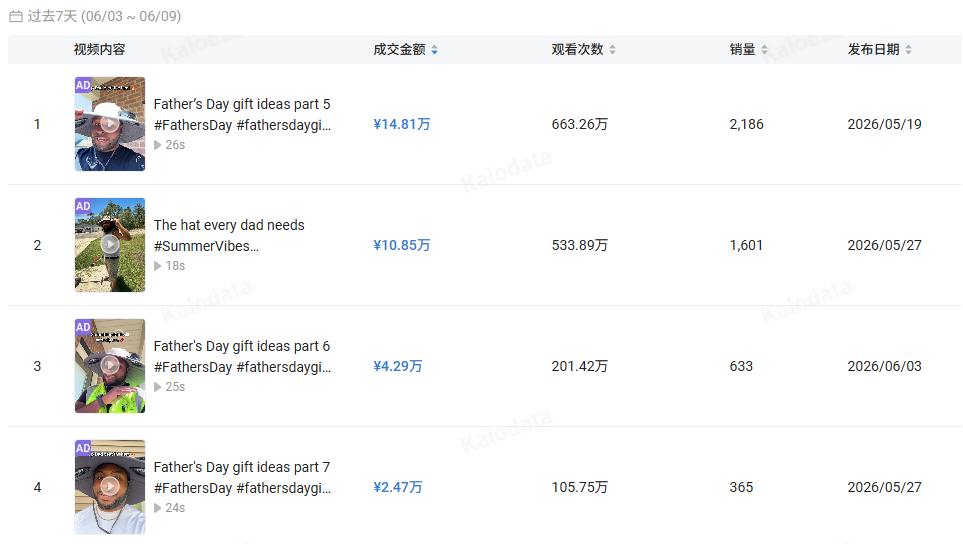Open the Father's Day gift ideas part 7 title
The height and width of the screenshot is (544, 963).
242,467
